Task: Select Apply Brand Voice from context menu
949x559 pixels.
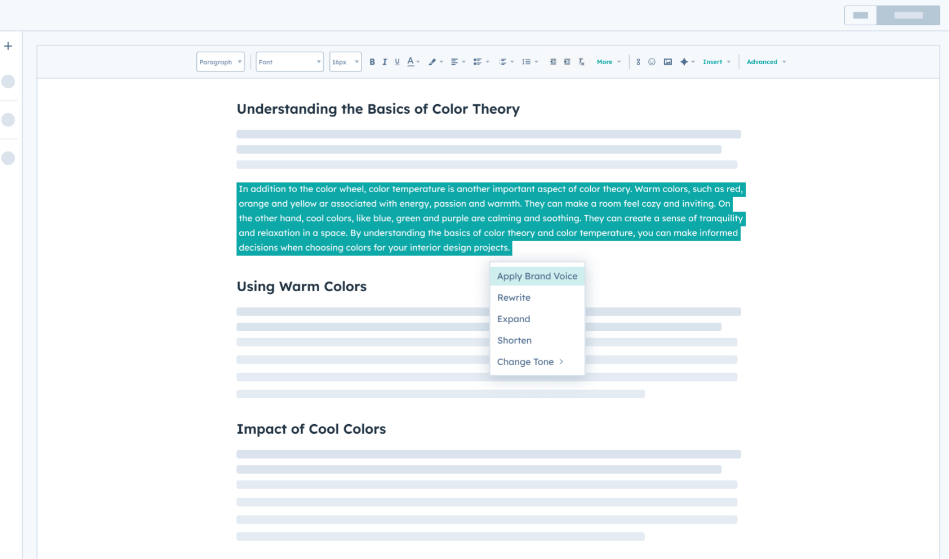Action: click(537, 276)
